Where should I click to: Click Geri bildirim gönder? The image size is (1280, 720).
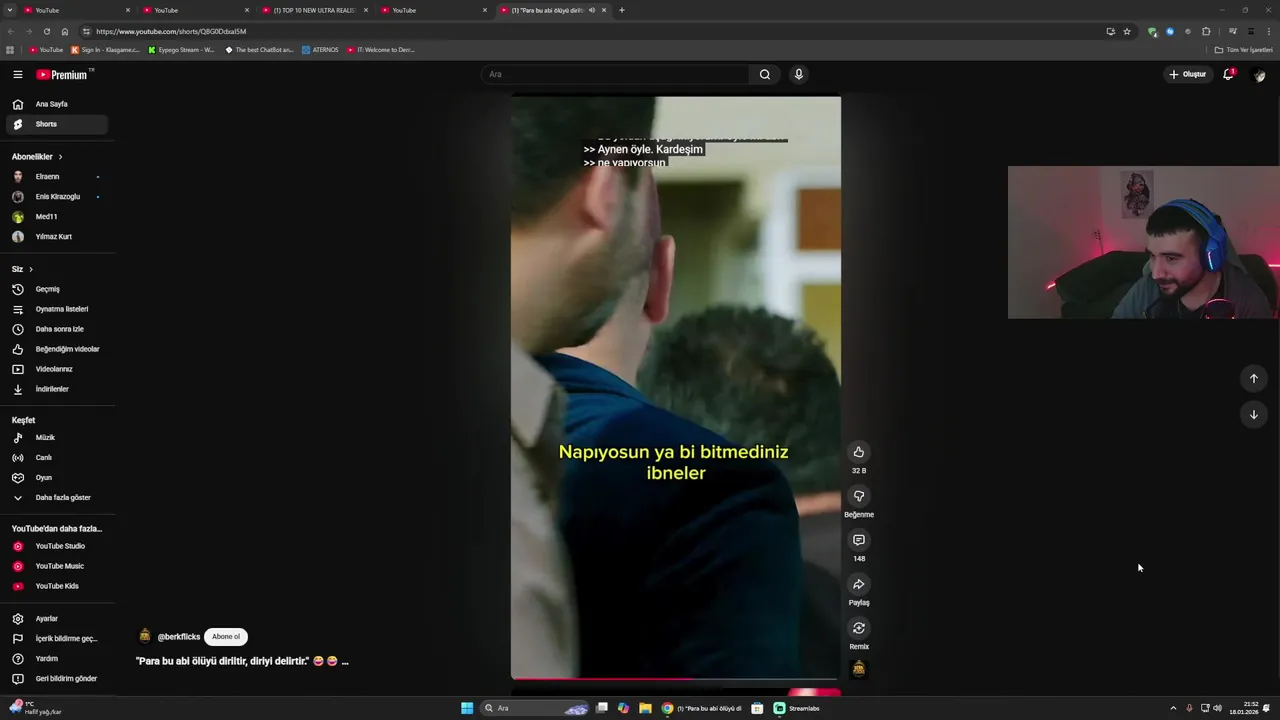[56, 679]
